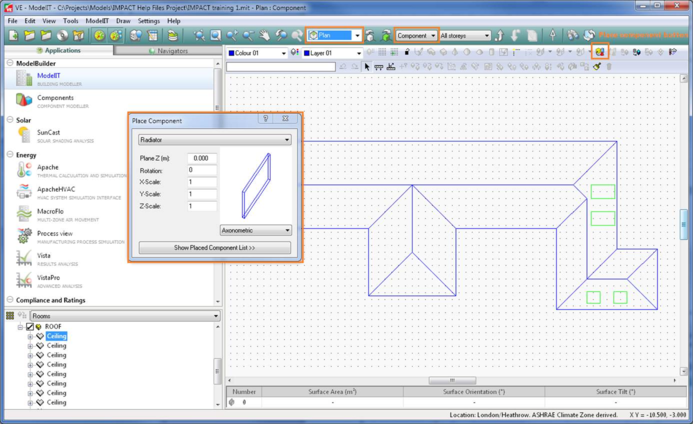
Task: Toggle the ROOF checkbox in tree
Action: [30, 327]
